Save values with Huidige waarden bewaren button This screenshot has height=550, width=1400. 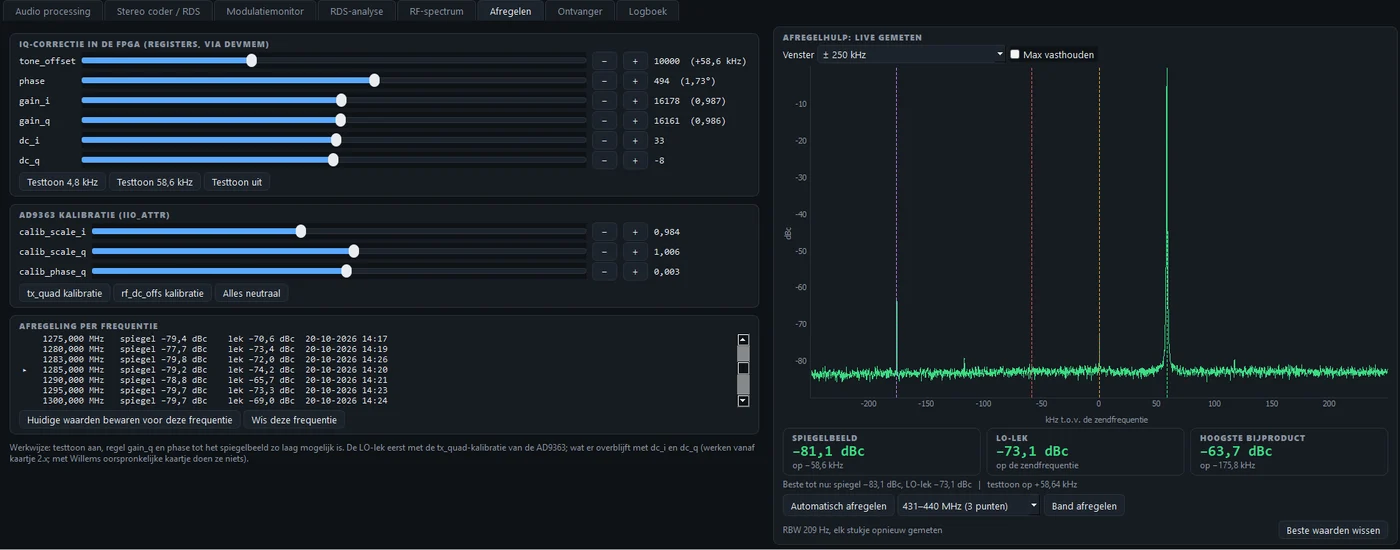click(x=130, y=420)
